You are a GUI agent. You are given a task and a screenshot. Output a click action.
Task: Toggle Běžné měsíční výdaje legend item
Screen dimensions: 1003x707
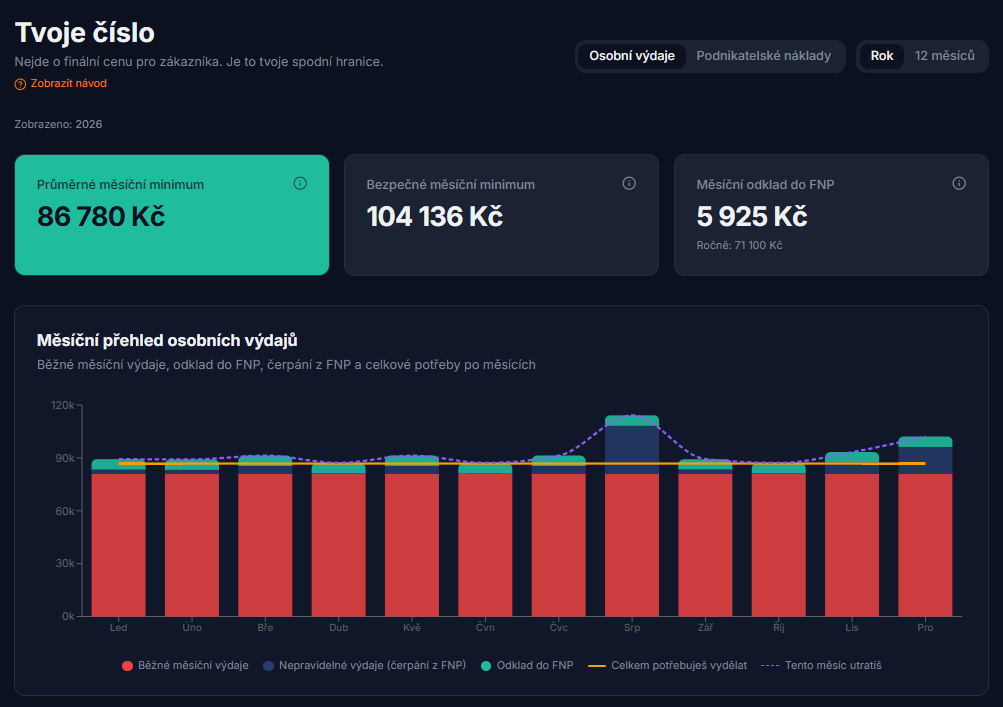[x=185, y=665]
